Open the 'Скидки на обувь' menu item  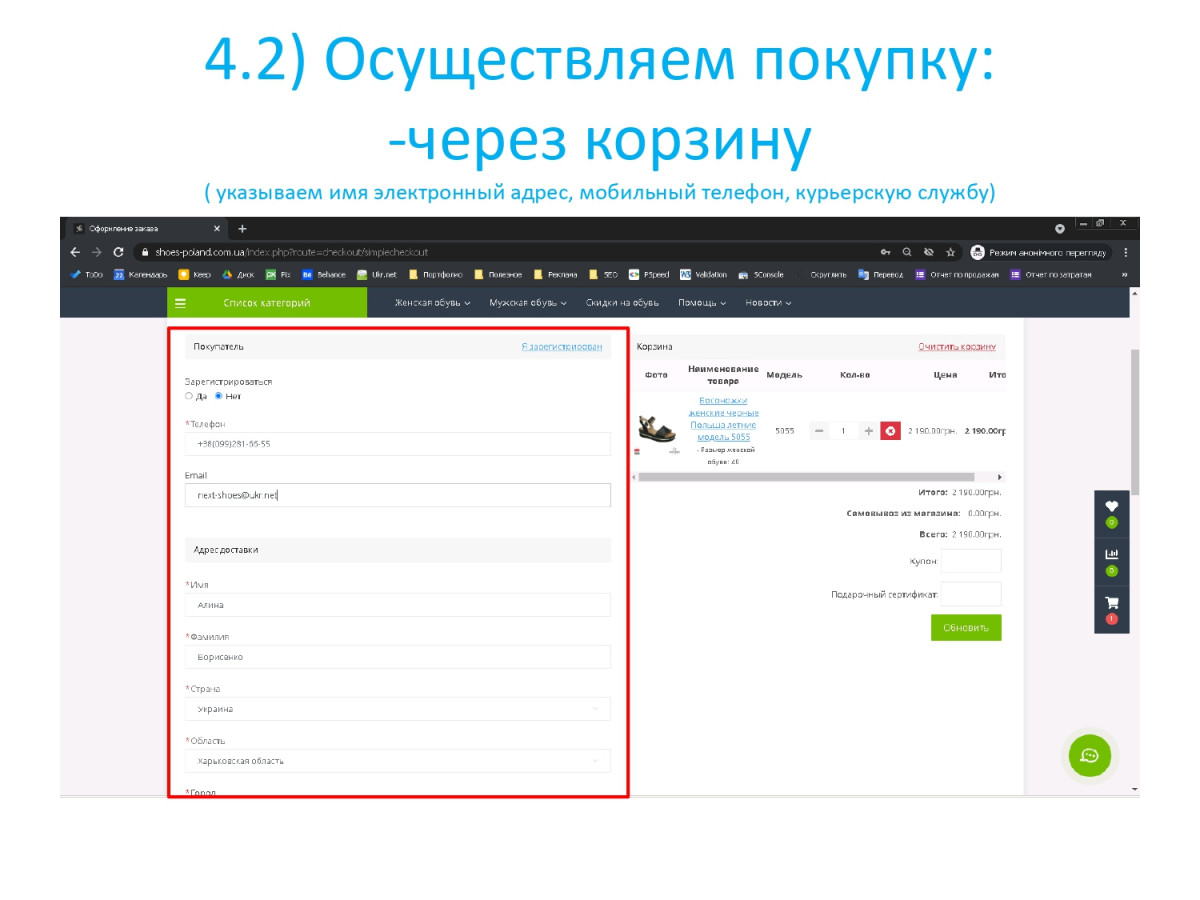622,303
